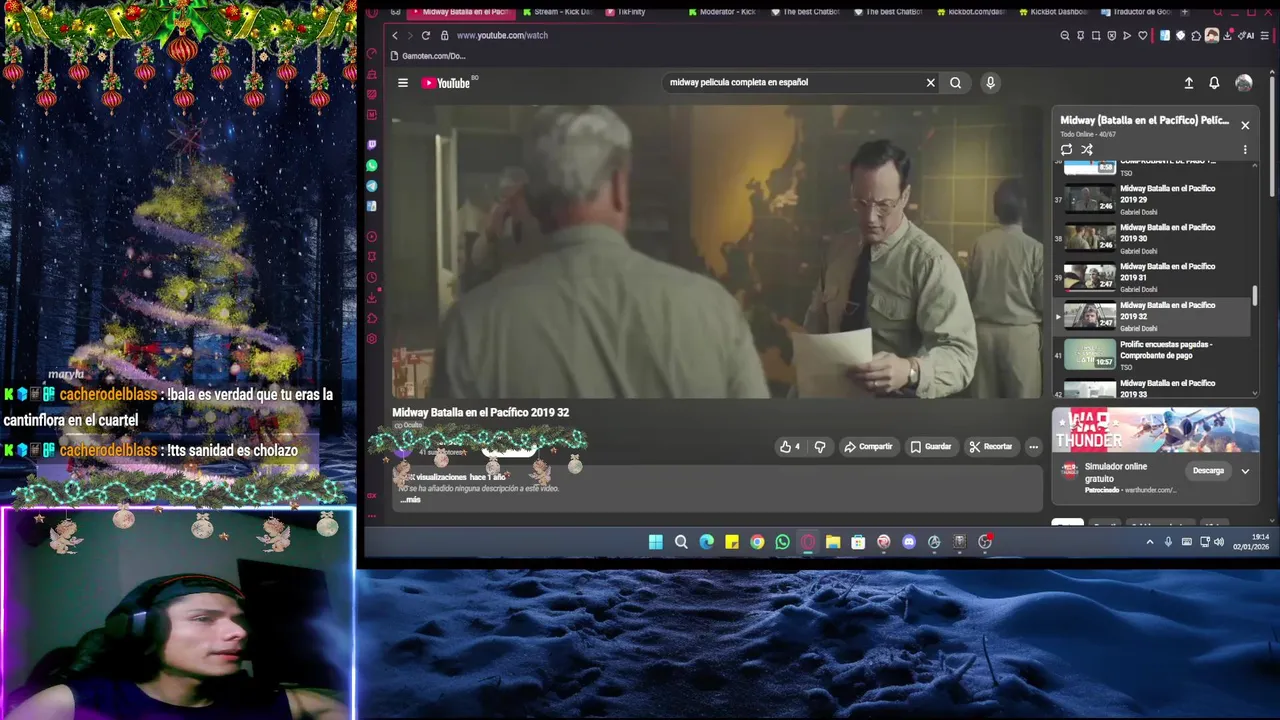Open YouTube notifications bell
Screen dimensions: 1280x720
[x=1214, y=83]
